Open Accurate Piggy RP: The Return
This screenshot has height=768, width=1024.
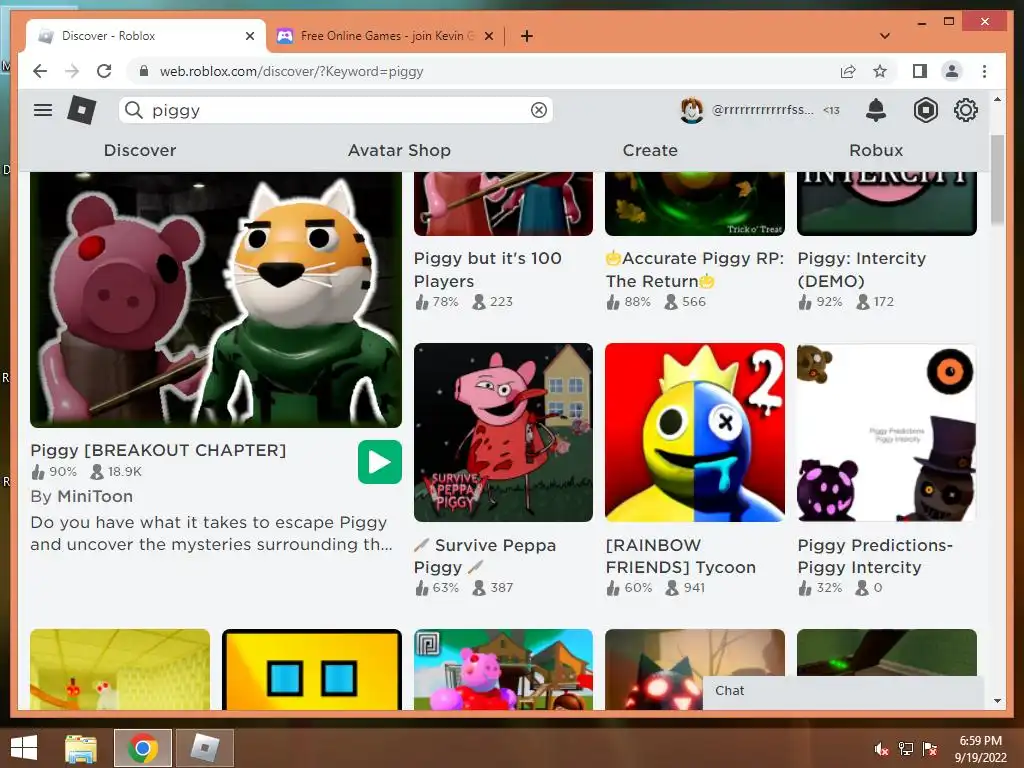click(x=695, y=269)
